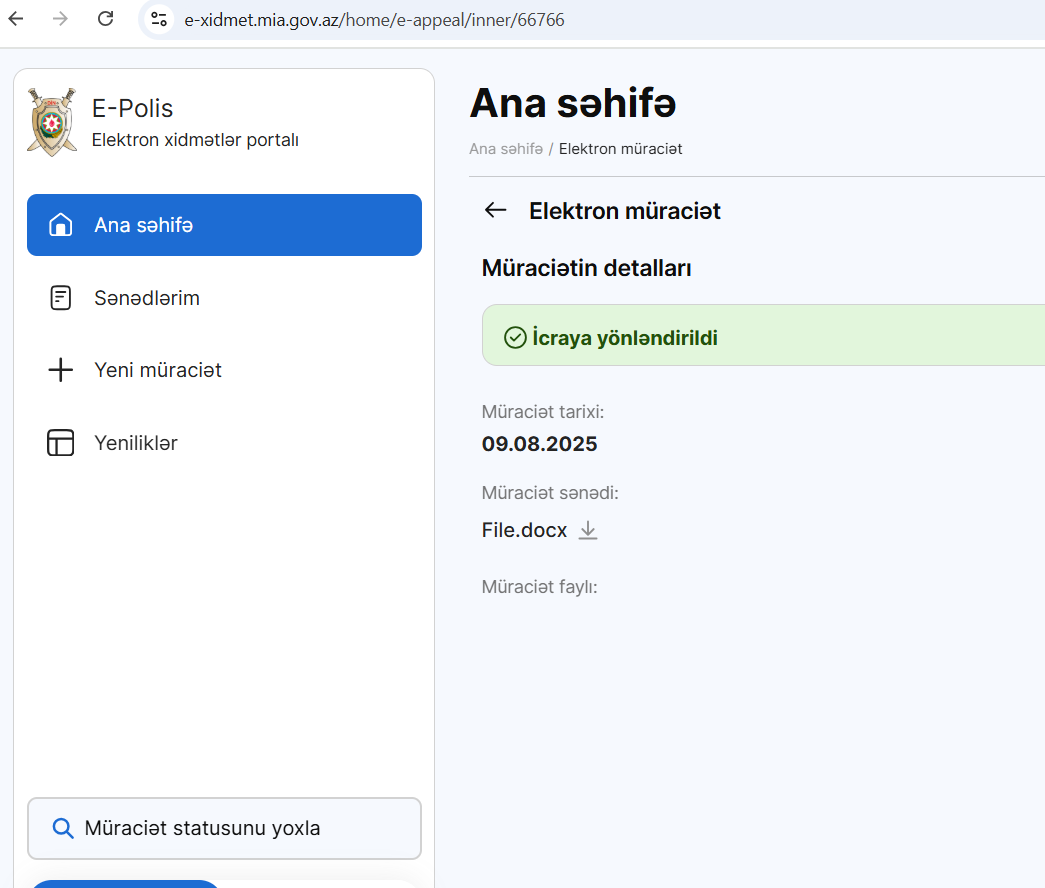
Task: Download File.docx using the download icon
Action: [x=588, y=530]
